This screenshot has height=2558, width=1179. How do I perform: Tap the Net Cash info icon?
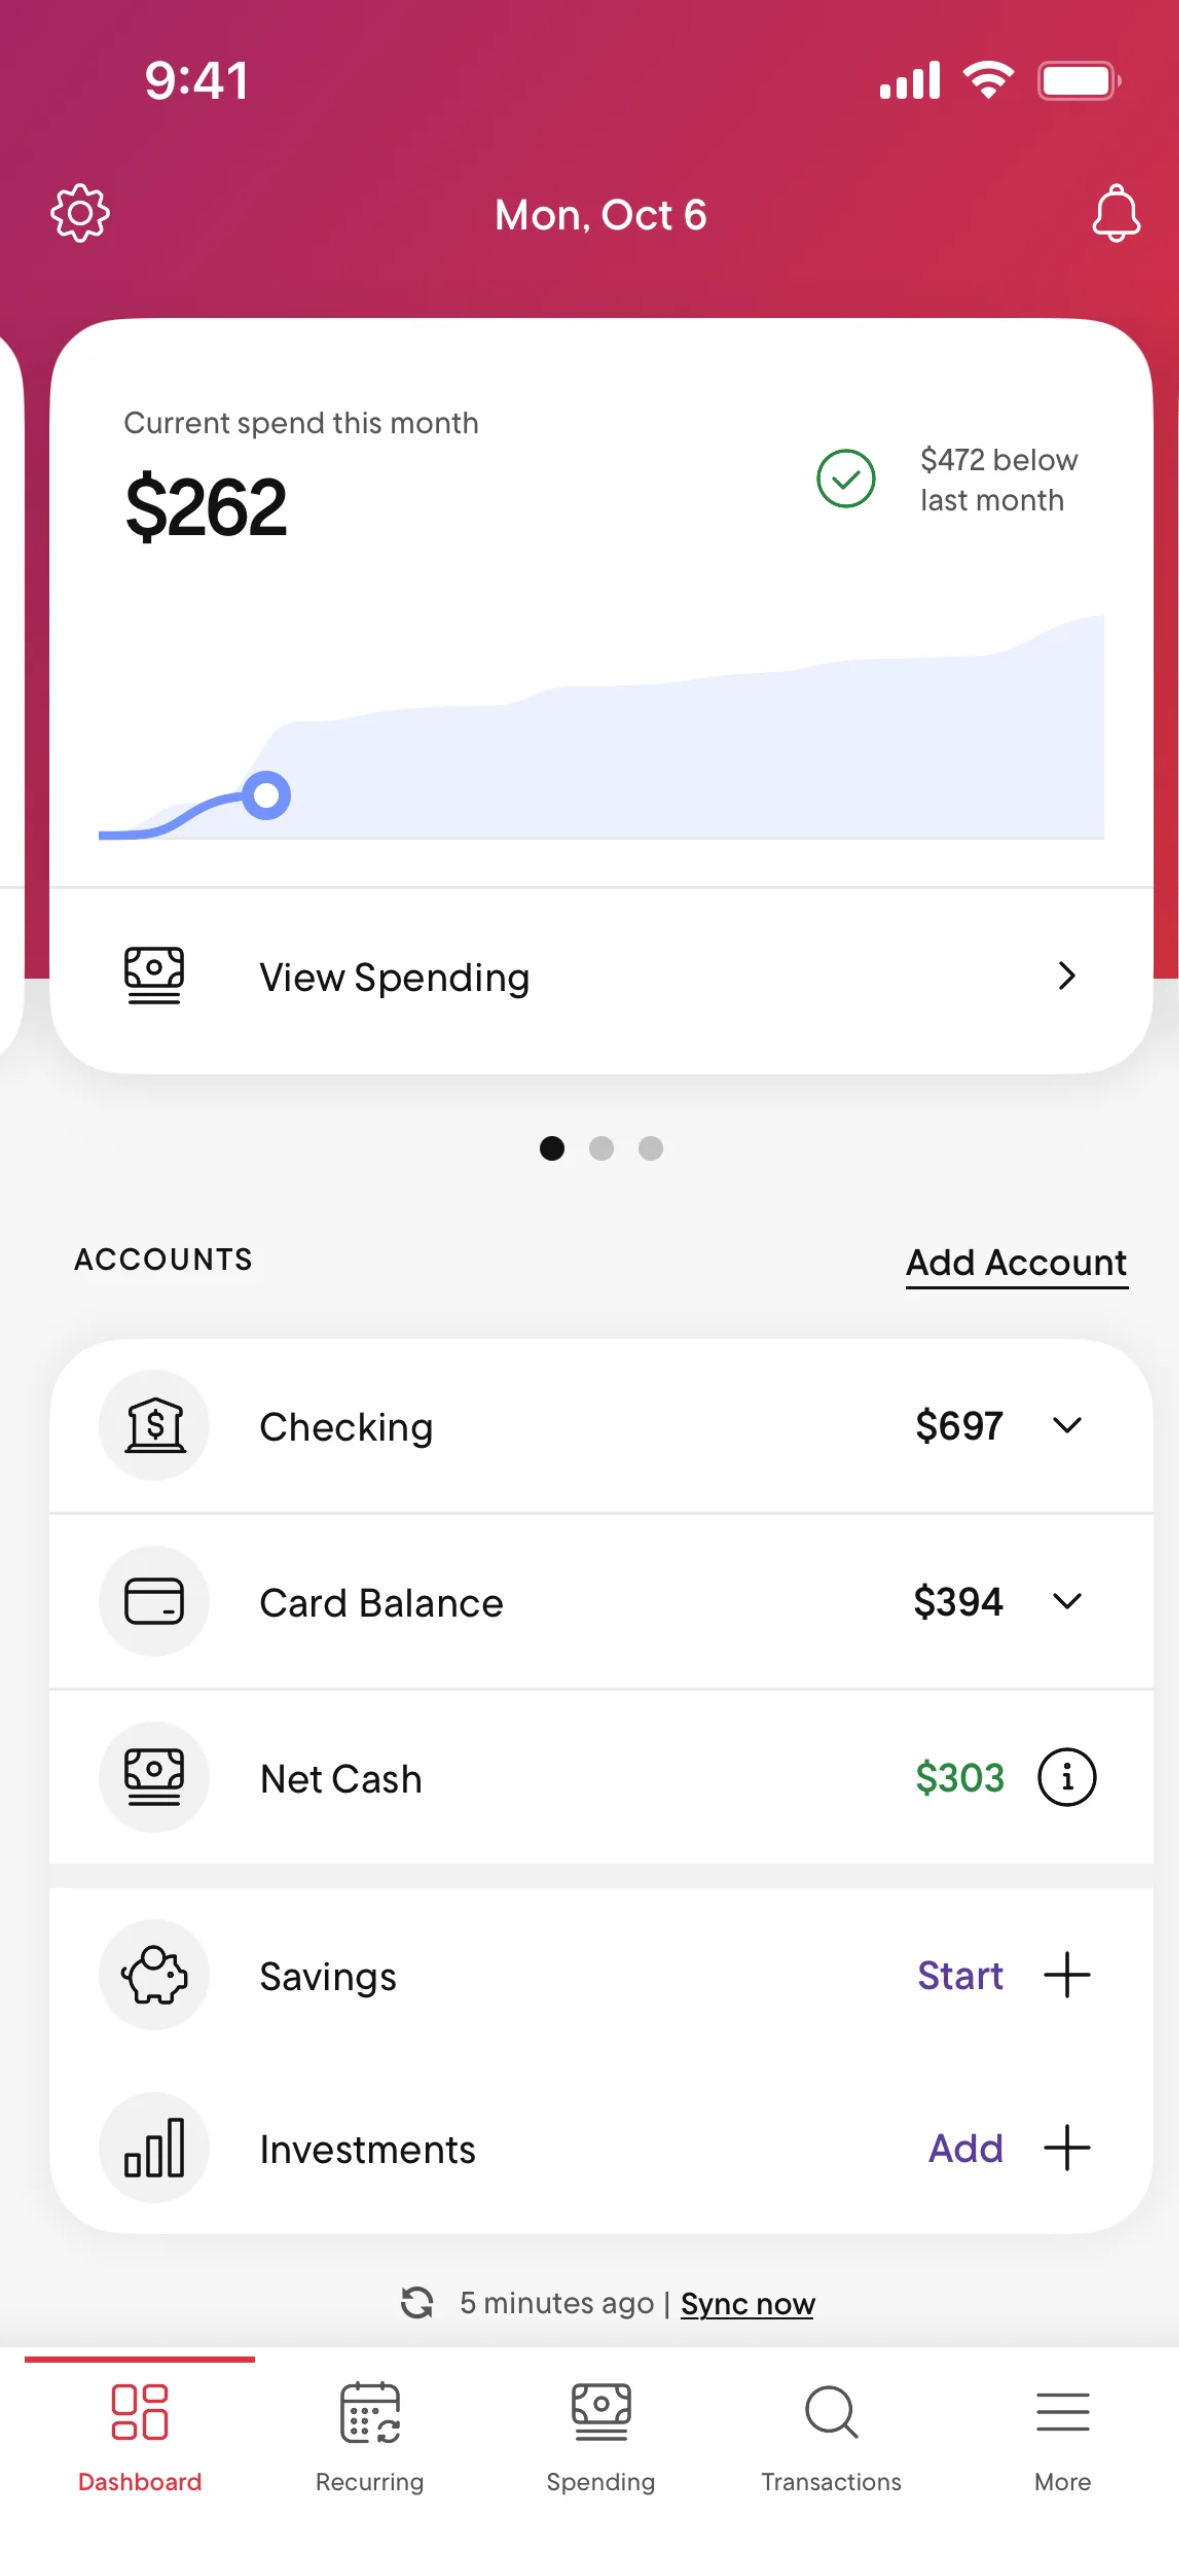point(1066,1777)
